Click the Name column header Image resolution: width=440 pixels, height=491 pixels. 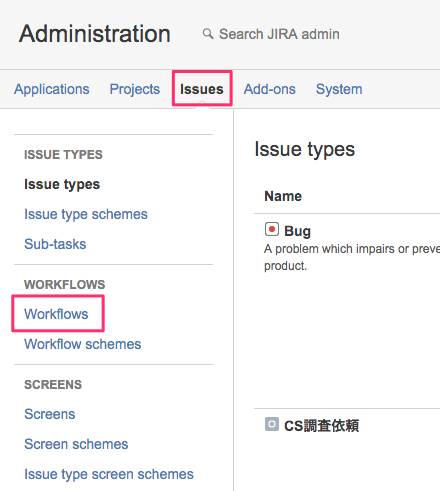[283, 196]
